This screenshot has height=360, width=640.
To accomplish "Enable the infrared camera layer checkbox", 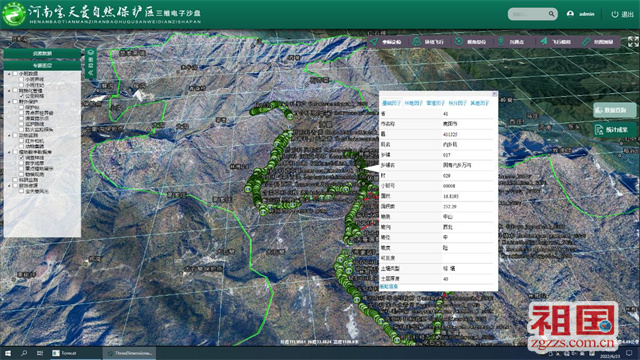I will coord(21,141).
